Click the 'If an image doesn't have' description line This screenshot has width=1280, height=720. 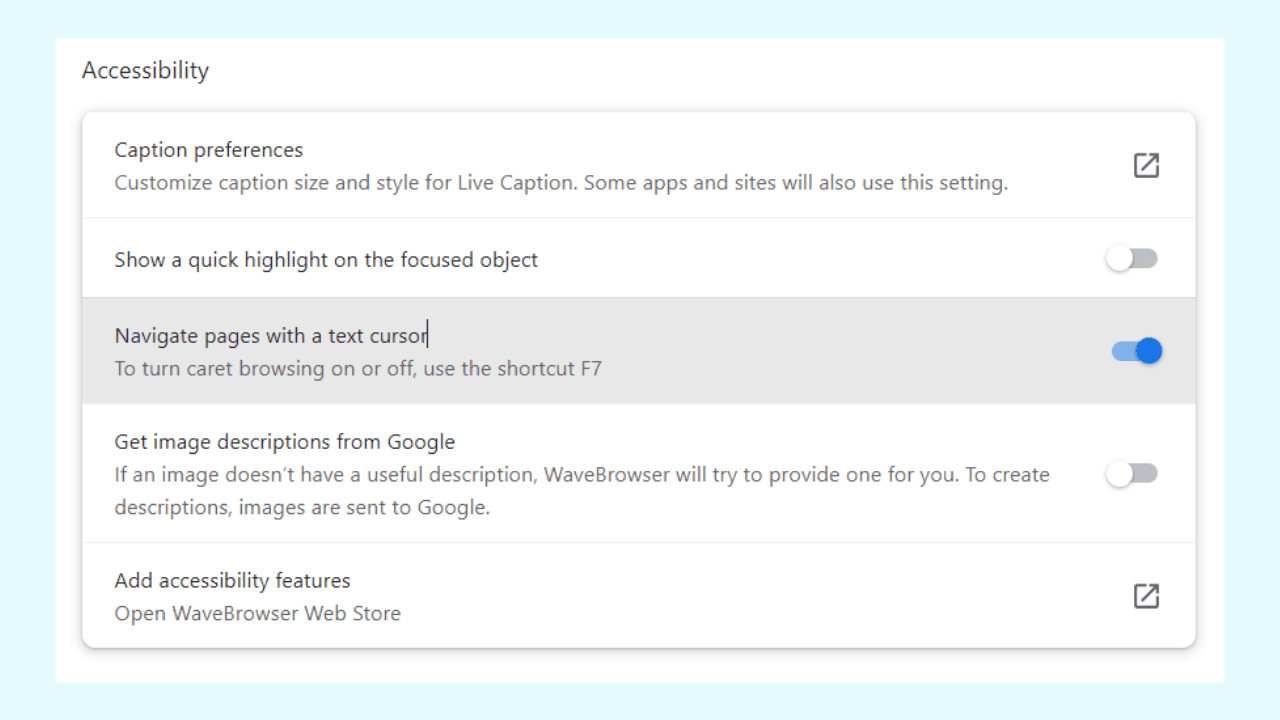tap(581, 474)
